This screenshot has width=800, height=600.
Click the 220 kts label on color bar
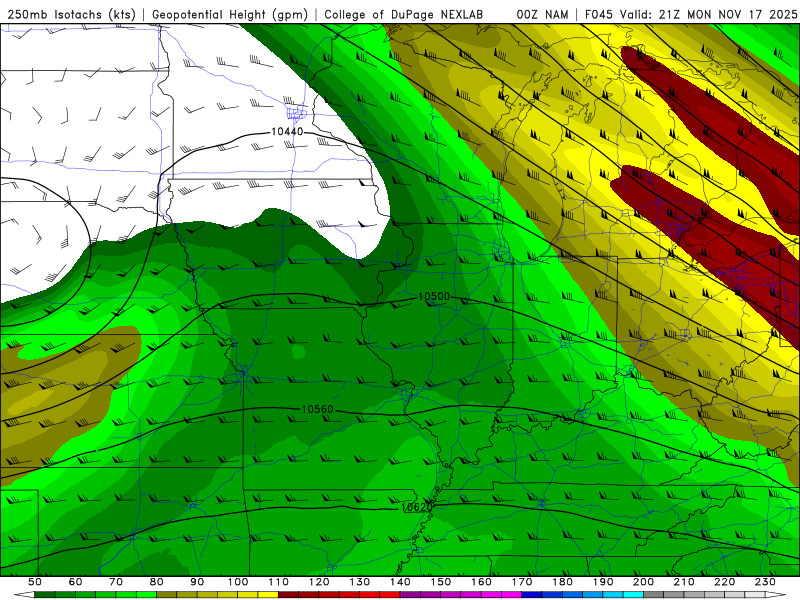724,582
